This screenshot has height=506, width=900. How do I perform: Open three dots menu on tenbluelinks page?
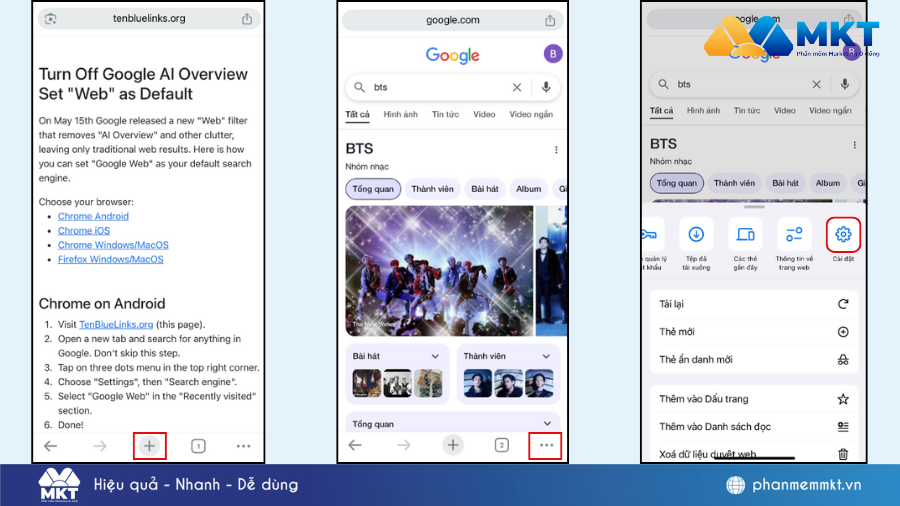tap(243, 446)
